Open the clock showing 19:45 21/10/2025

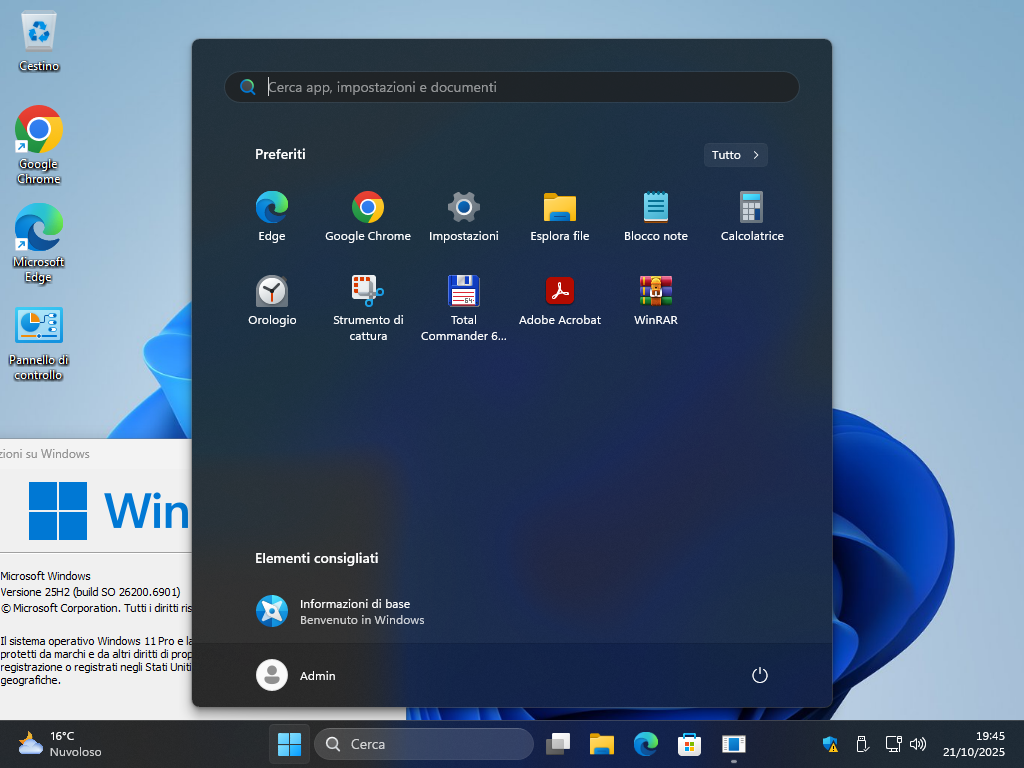pos(974,744)
